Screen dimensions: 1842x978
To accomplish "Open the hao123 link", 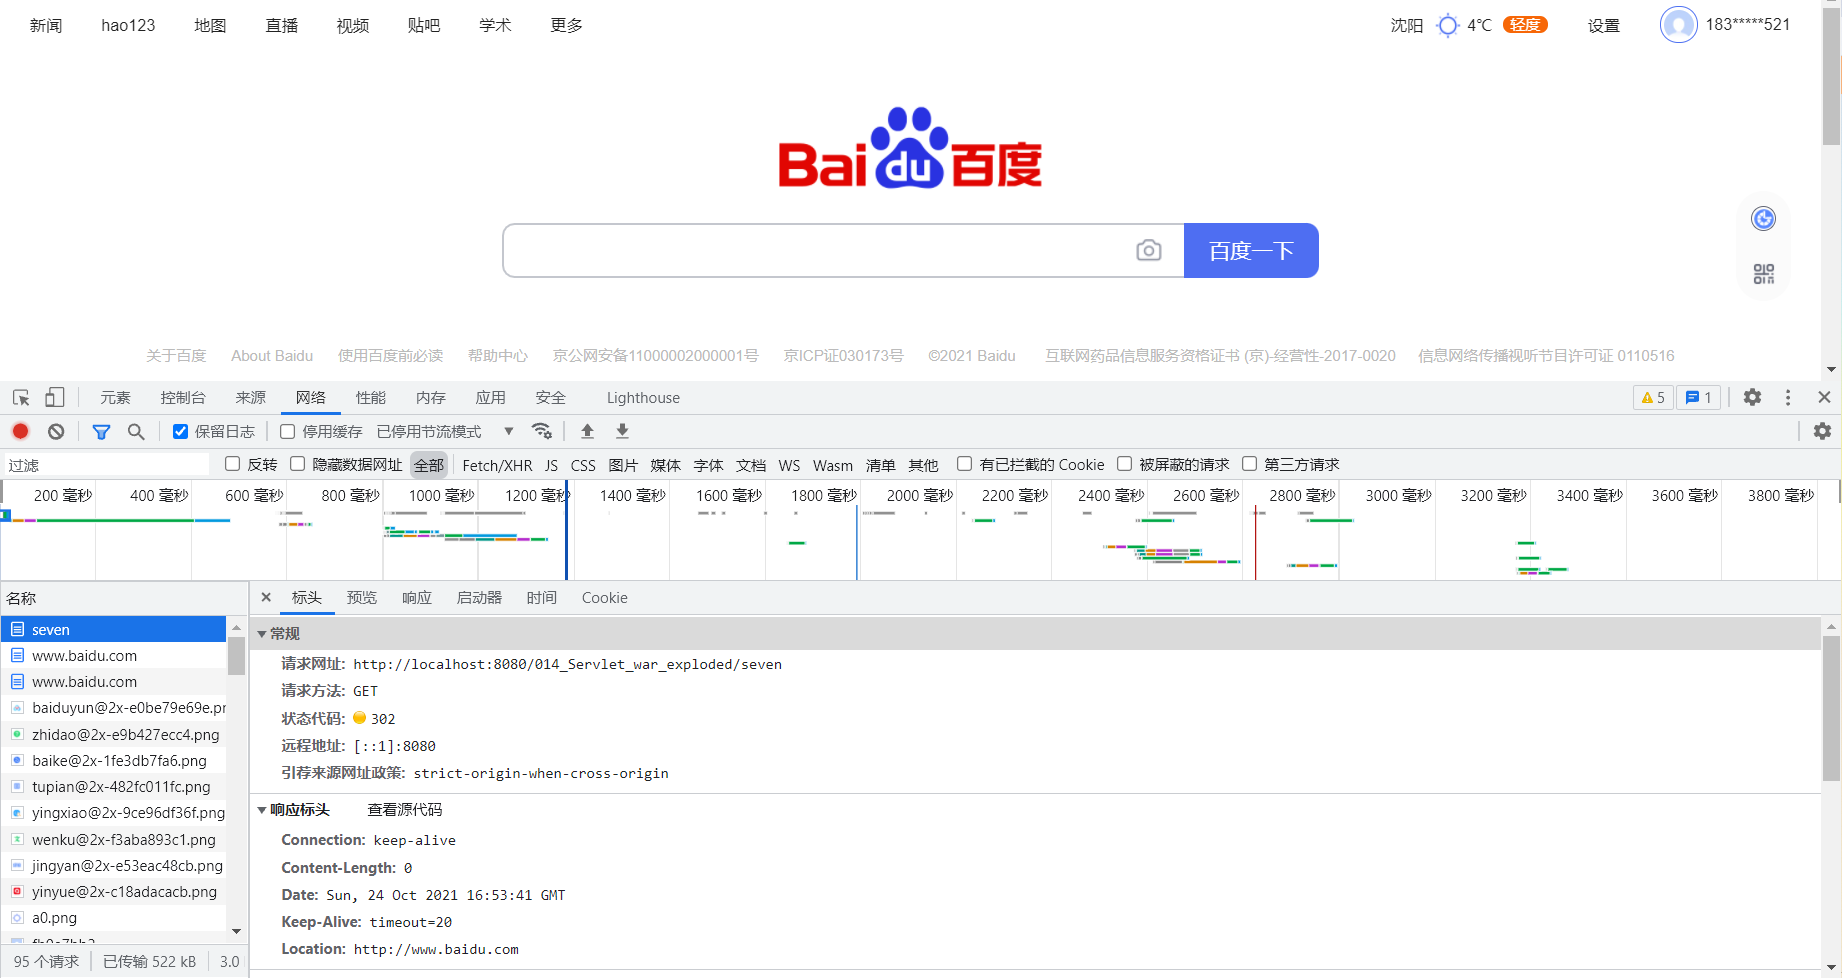I will (128, 25).
